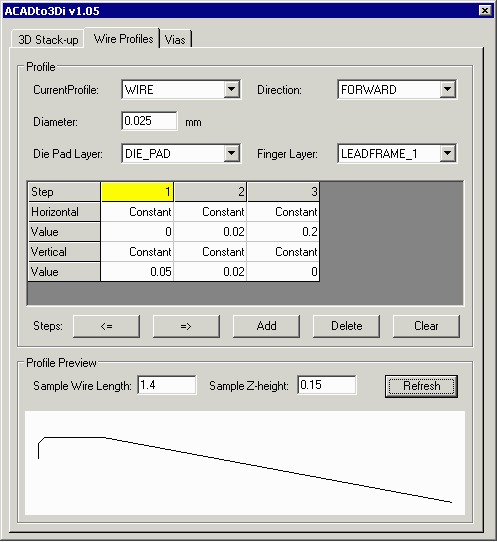Open the CurrentProfile dropdown showing WIRE
This screenshot has height=542, width=497.
[181, 90]
